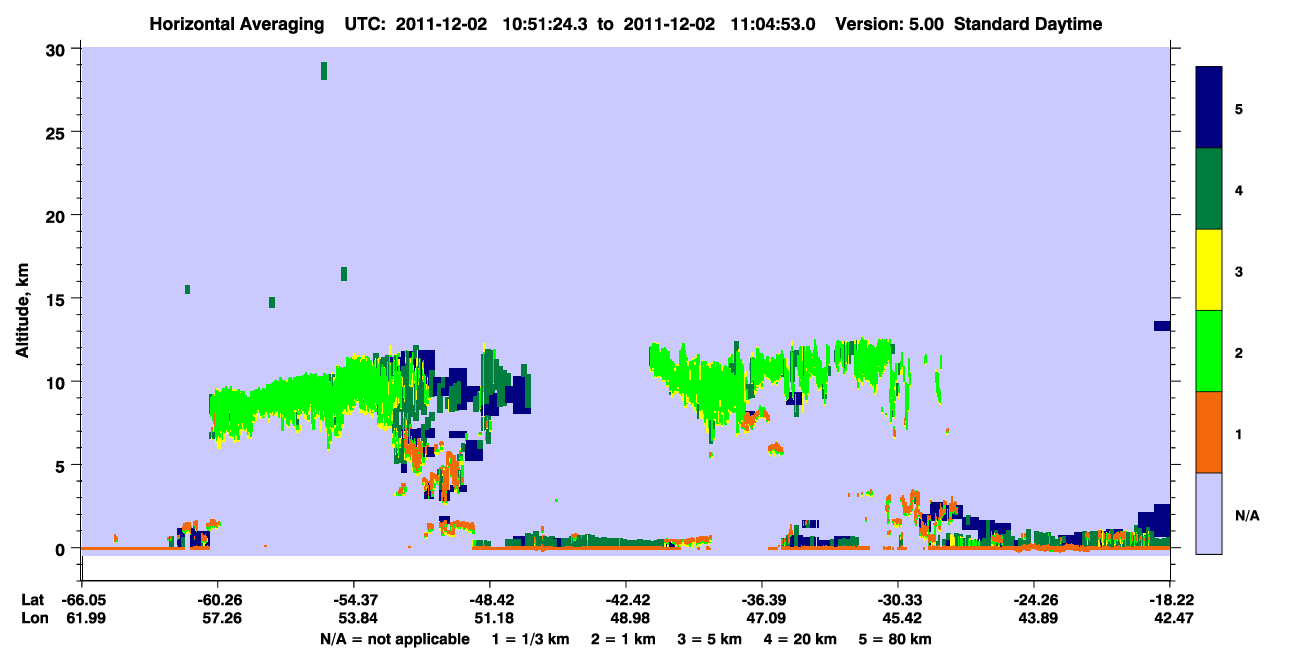Click the y-axis tick label 30
This screenshot has width=1300, height=667.
tap(57, 49)
